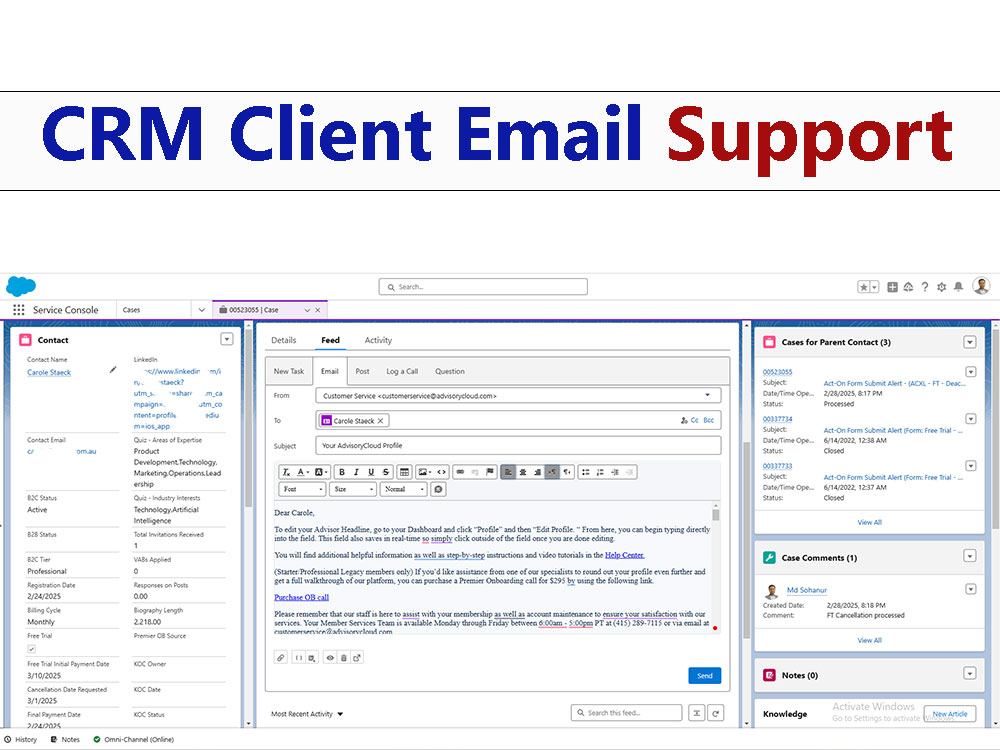Click in the Subject field
The image size is (1000, 750).
[518, 446]
